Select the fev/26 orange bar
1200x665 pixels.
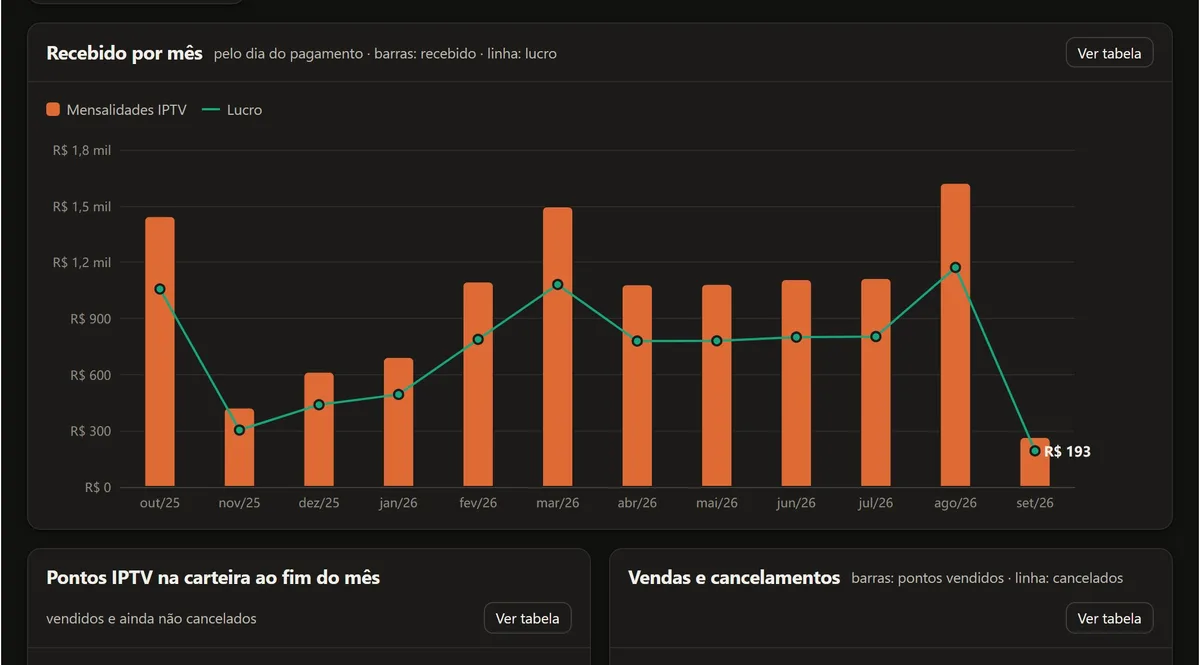(x=478, y=385)
